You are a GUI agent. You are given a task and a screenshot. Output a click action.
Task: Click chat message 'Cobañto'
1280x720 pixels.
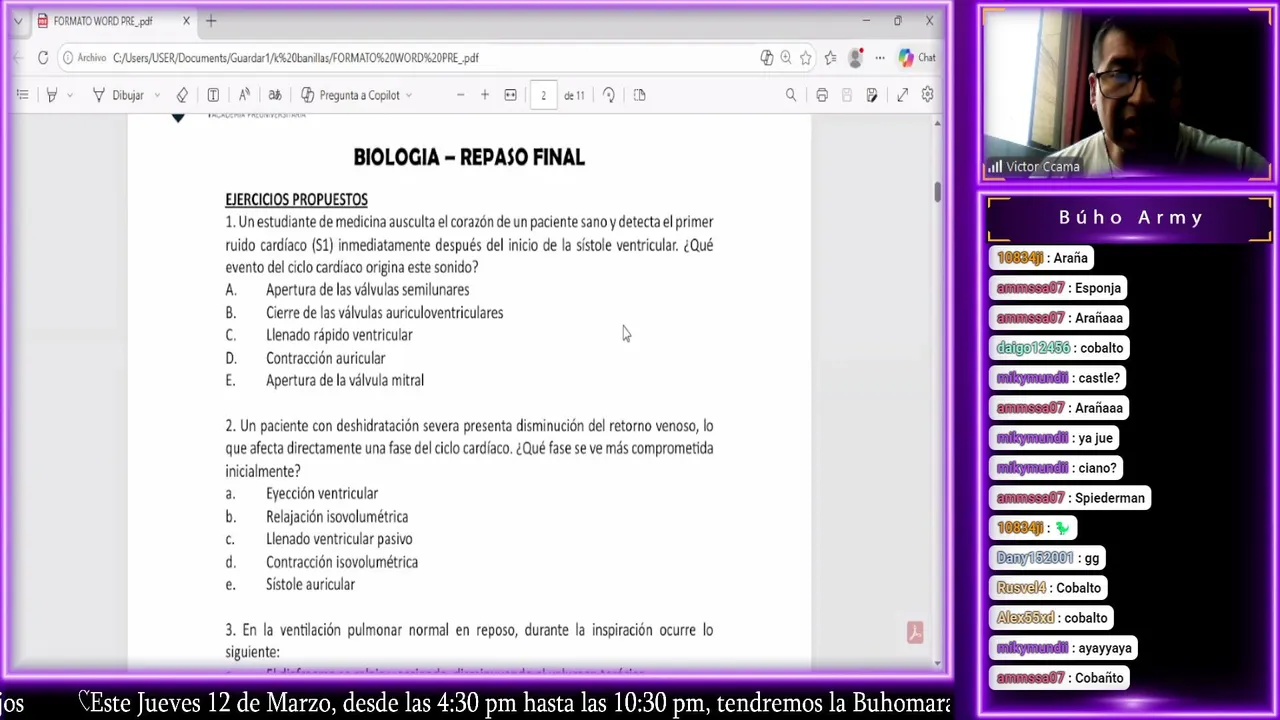tap(1061, 678)
